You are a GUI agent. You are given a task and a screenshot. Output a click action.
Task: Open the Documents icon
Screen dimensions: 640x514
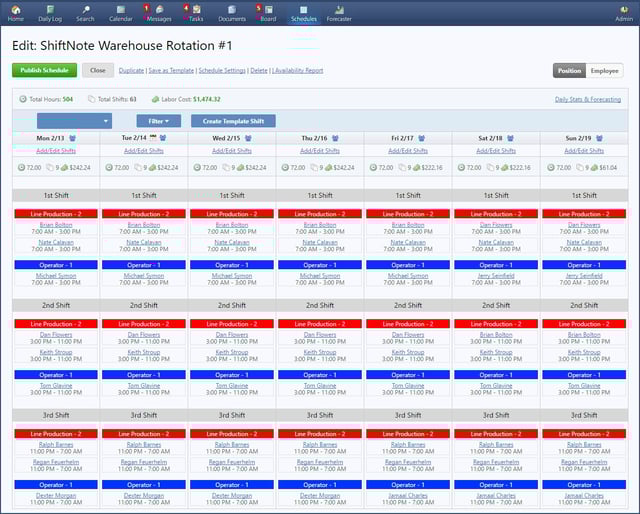pos(232,10)
